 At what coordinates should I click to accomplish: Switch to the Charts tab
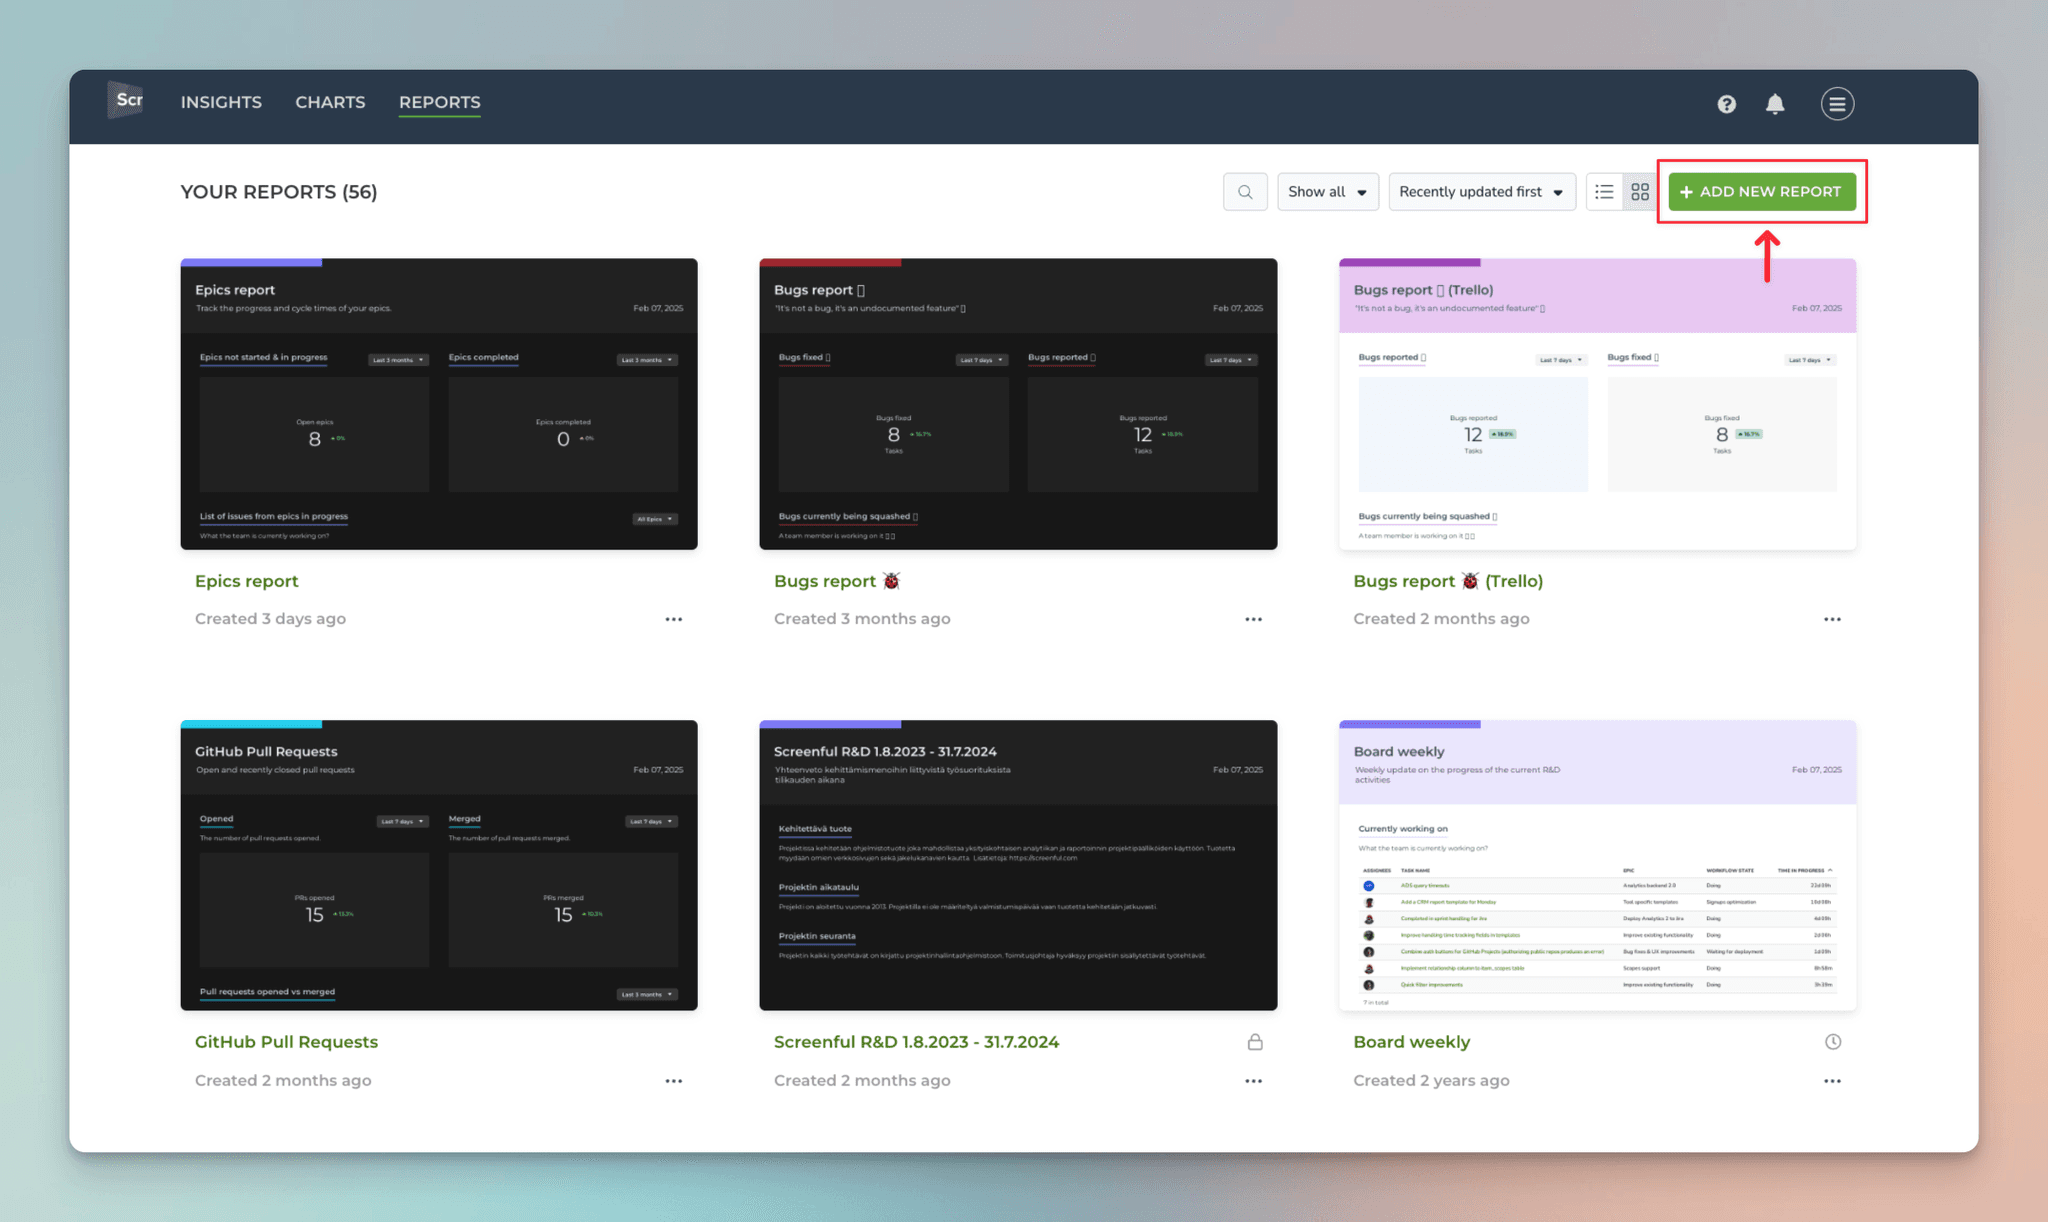[x=330, y=102]
